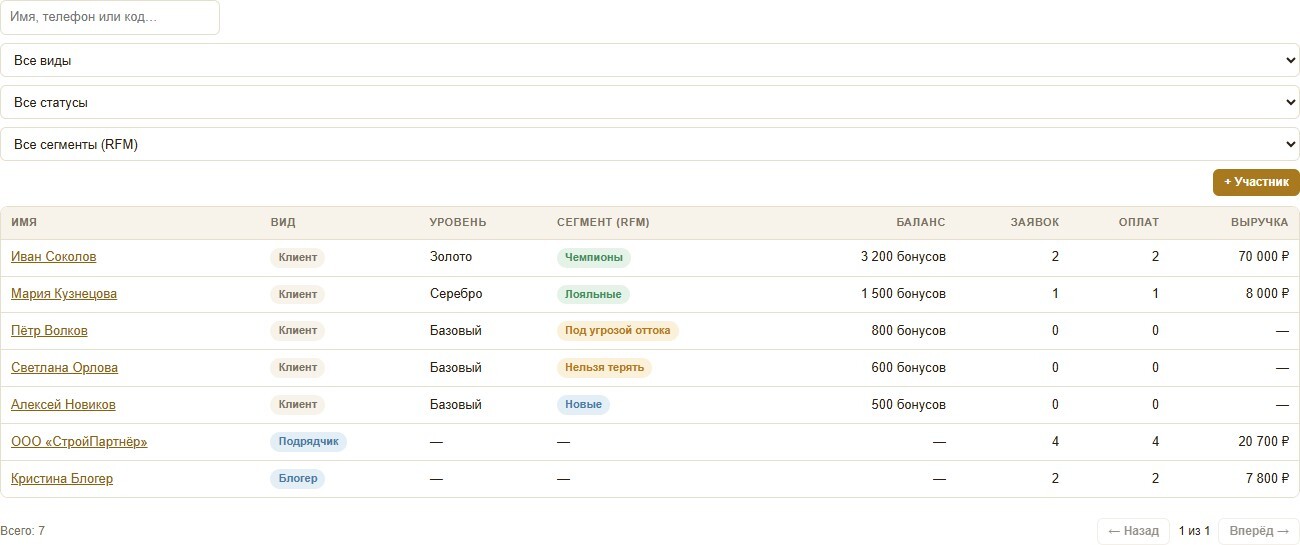
Task: Open Пётр Волков link
Action: [49, 331]
